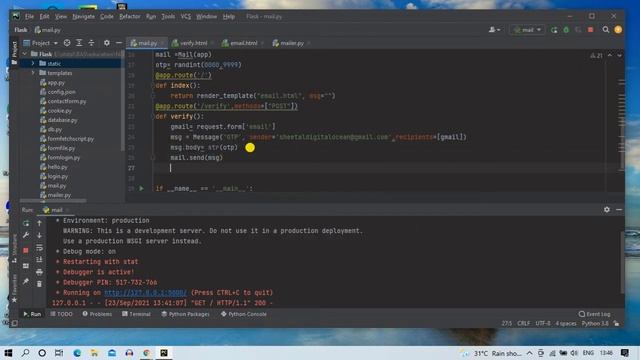Viewport: 640px width, 360px height.
Task: Open the Edit menu
Action: tap(44, 17)
